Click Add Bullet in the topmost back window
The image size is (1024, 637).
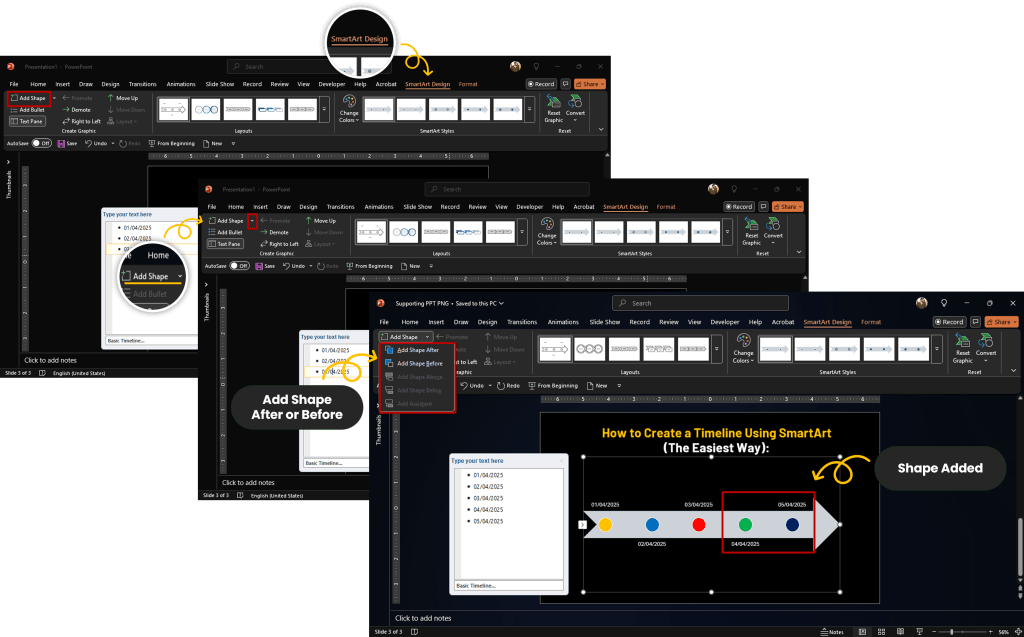[x=28, y=109]
